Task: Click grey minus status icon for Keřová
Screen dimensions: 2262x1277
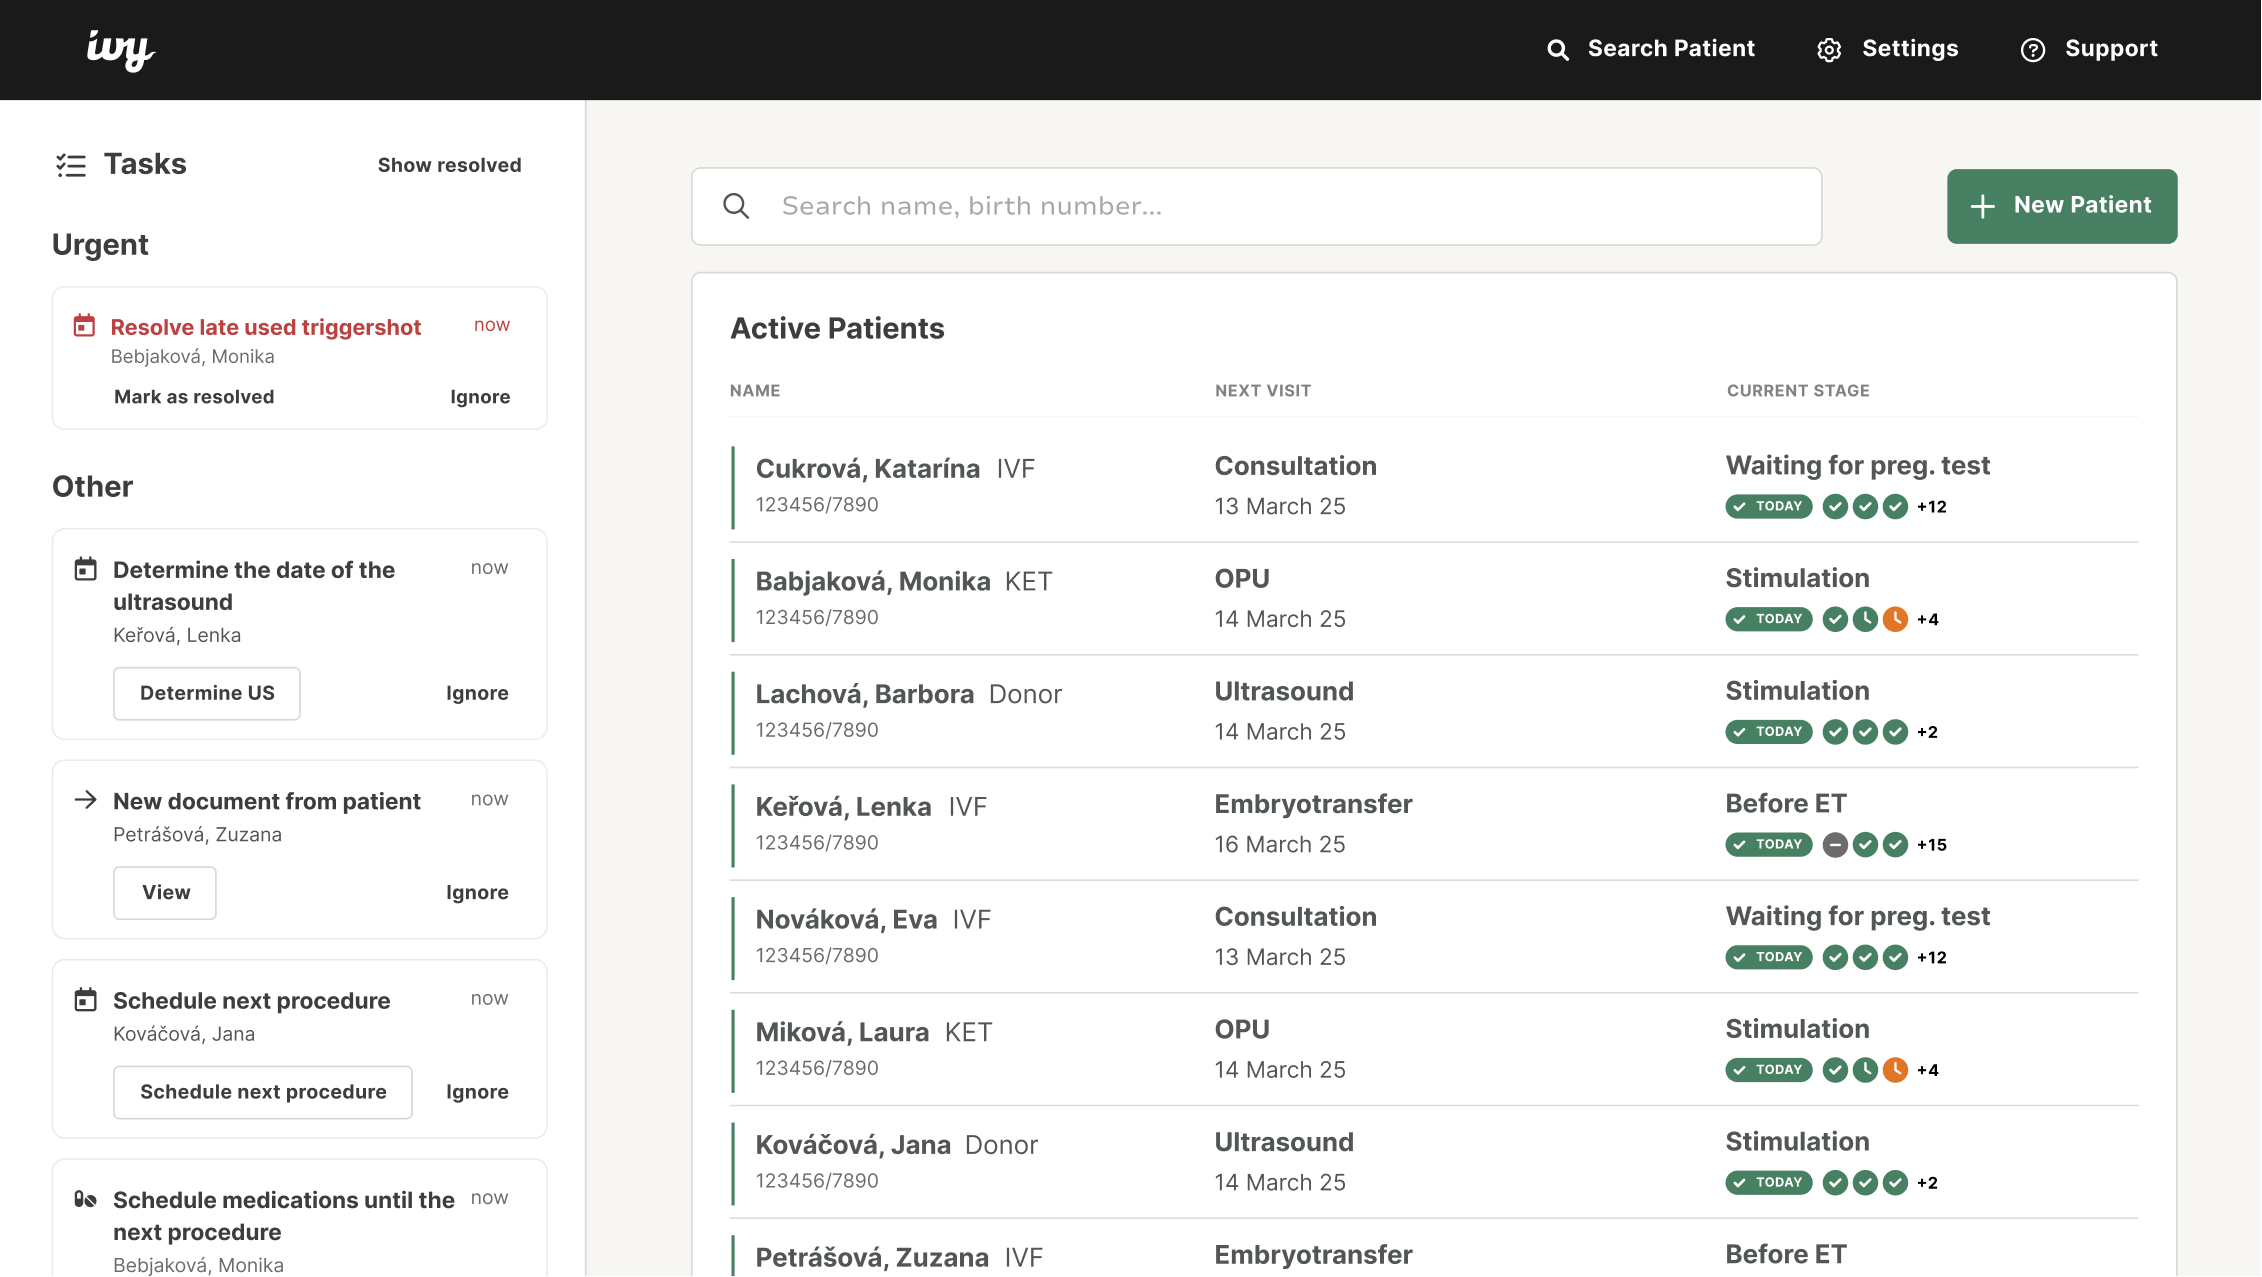Action: pos(1834,845)
